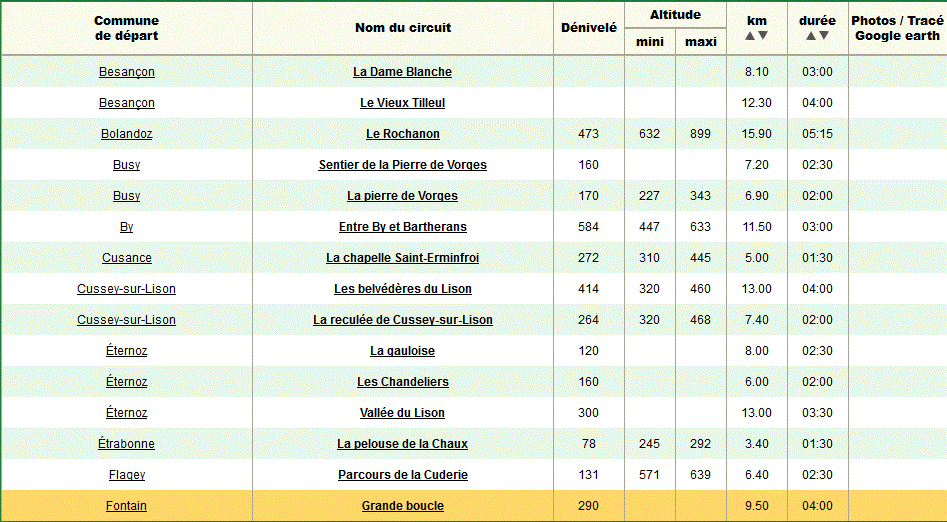Open La chapelle Saint-Erminfroi circuit

click(402, 258)
